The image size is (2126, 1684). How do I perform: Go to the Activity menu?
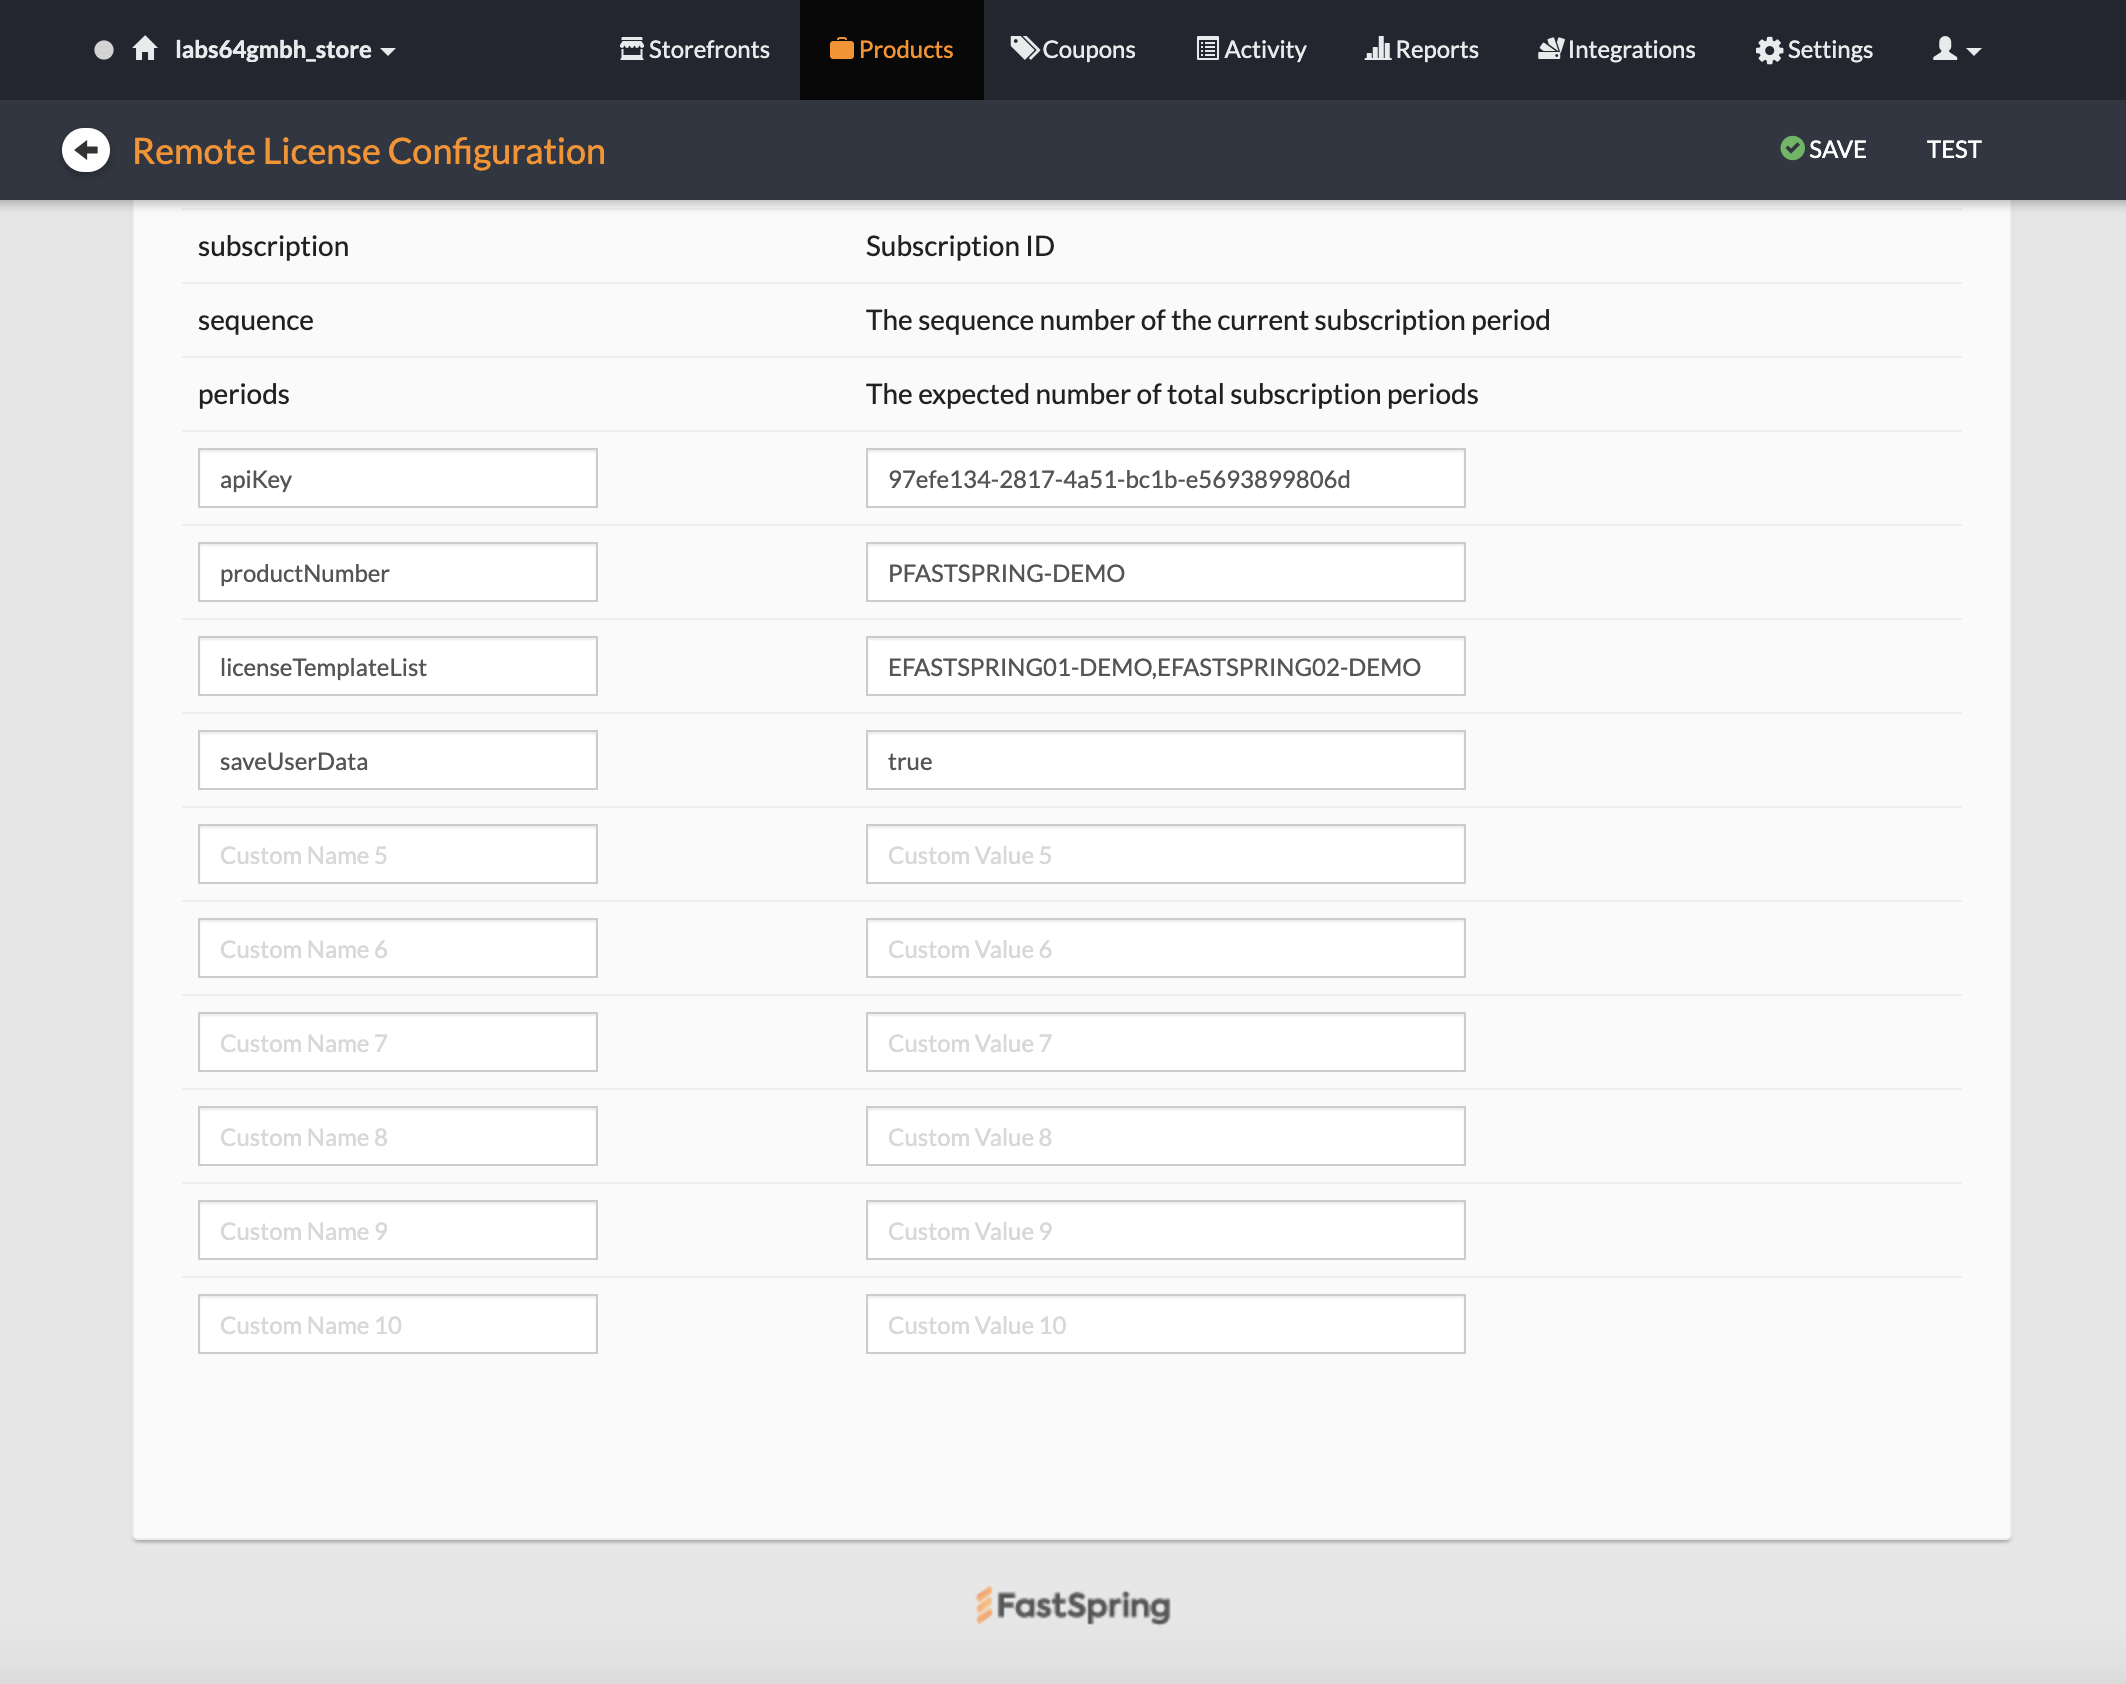click(1251, 50)
